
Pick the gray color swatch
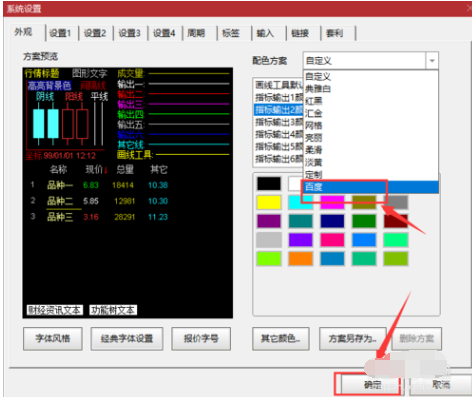pyautogui.click(x=396, y=202)
